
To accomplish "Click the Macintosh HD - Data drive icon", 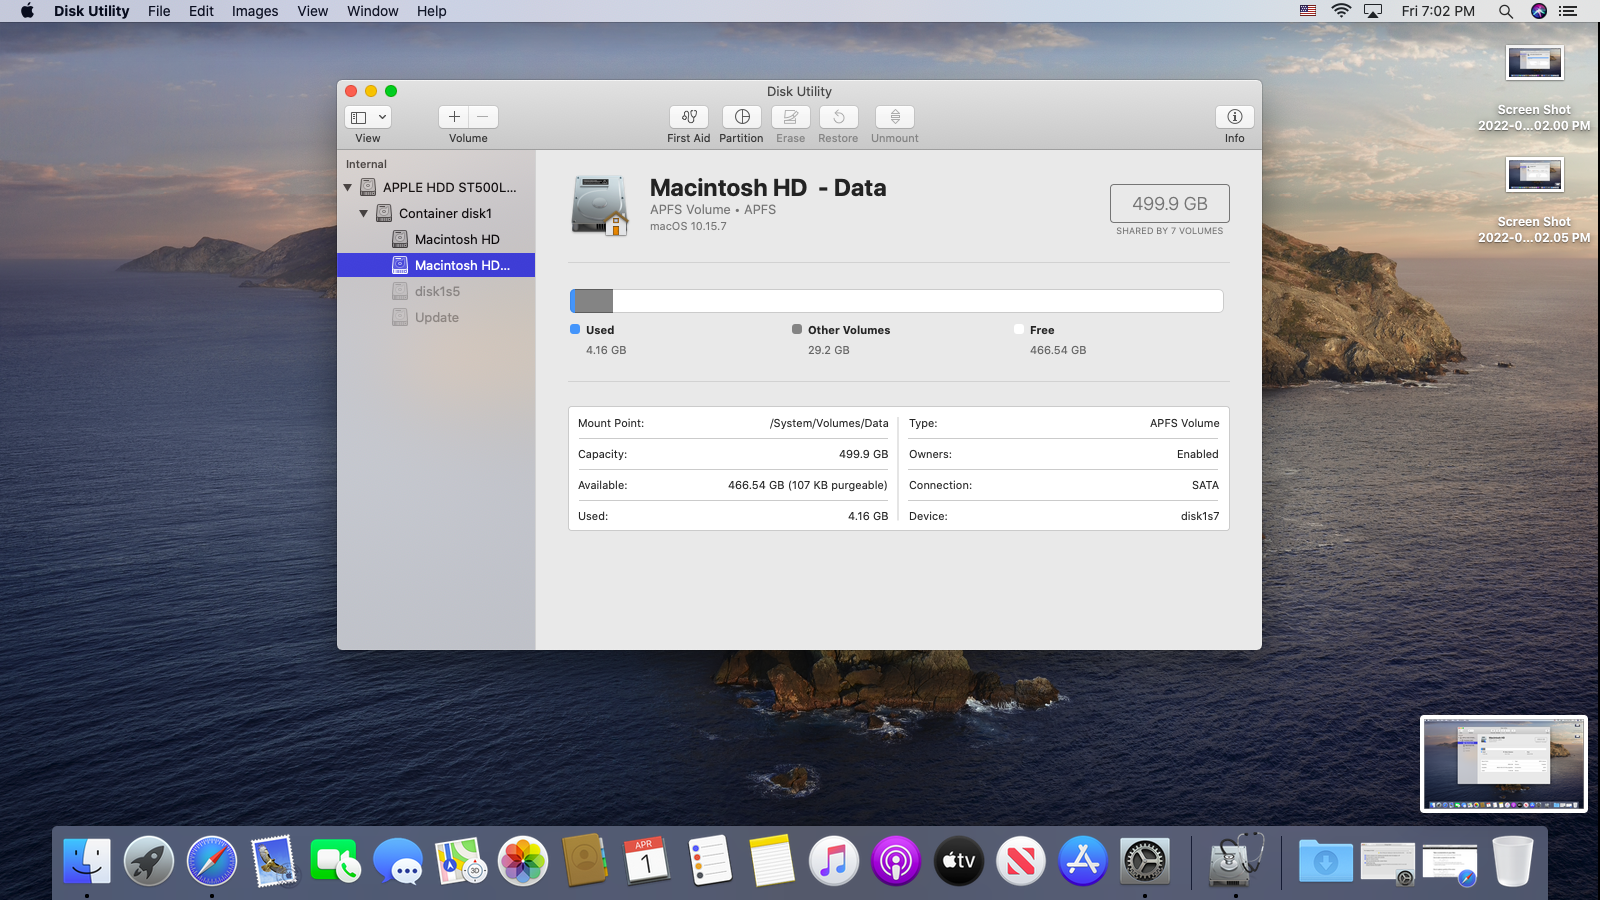I will click(x=600, y=205).
